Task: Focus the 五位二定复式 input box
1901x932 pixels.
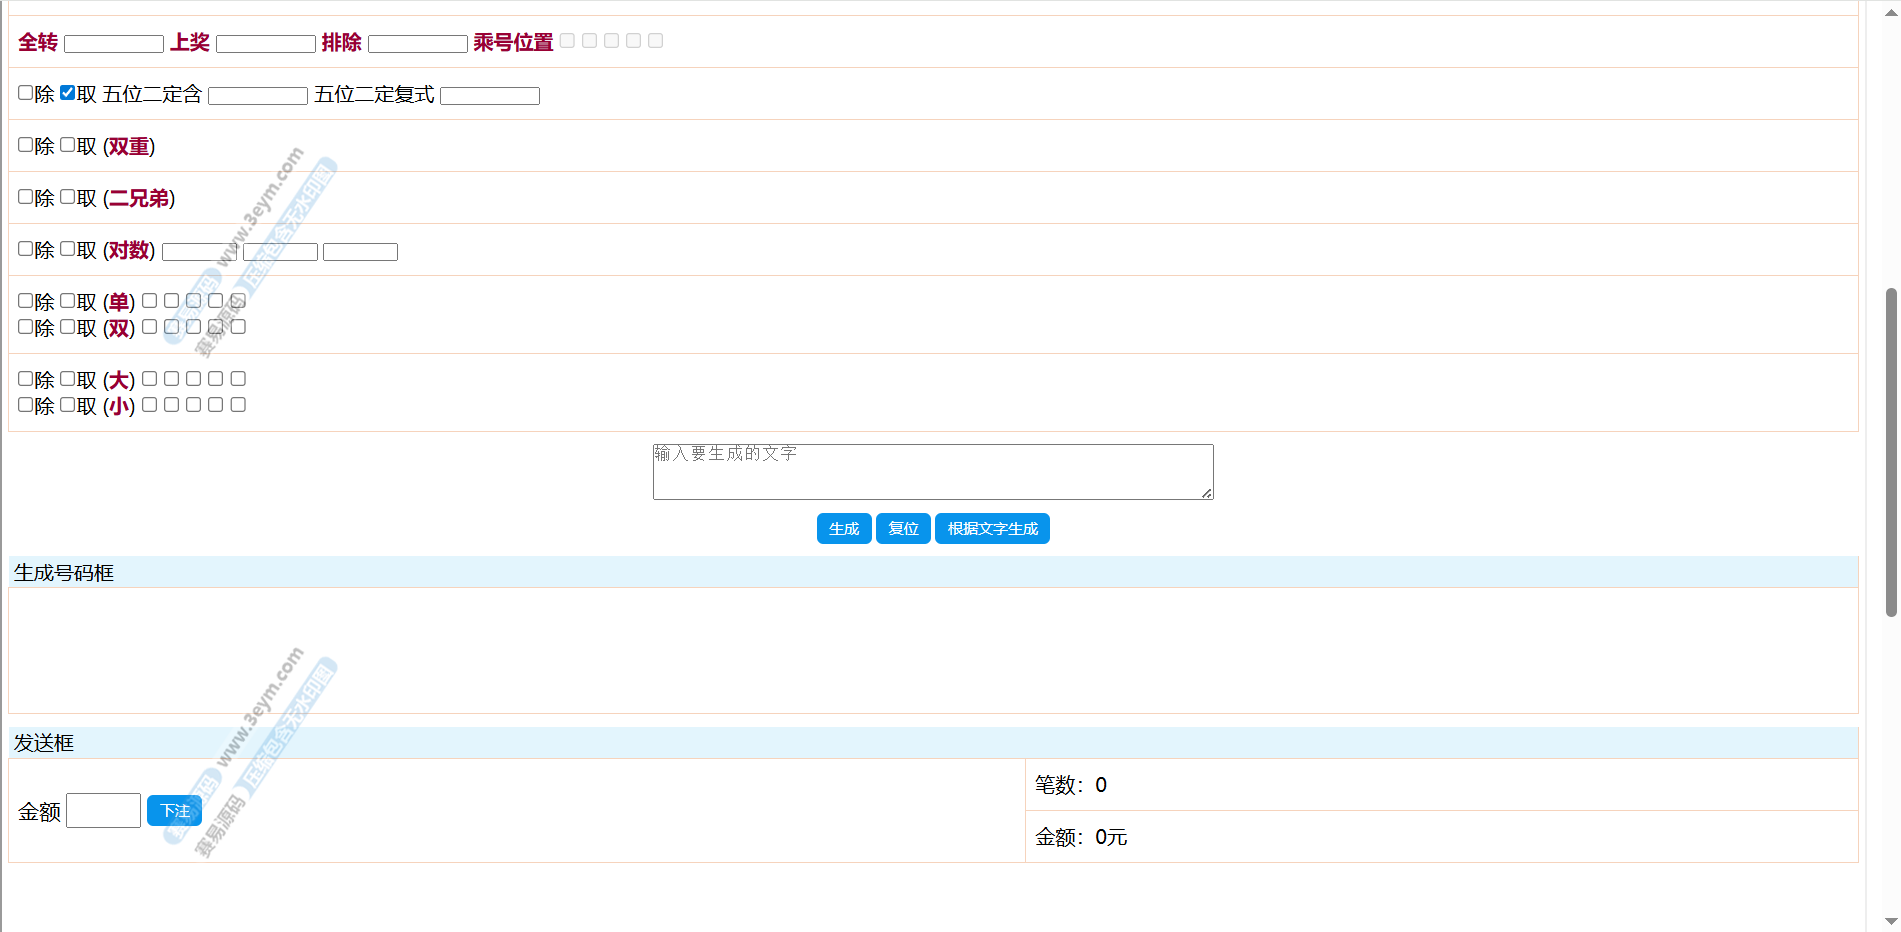Action: click(x=490, y=96)
